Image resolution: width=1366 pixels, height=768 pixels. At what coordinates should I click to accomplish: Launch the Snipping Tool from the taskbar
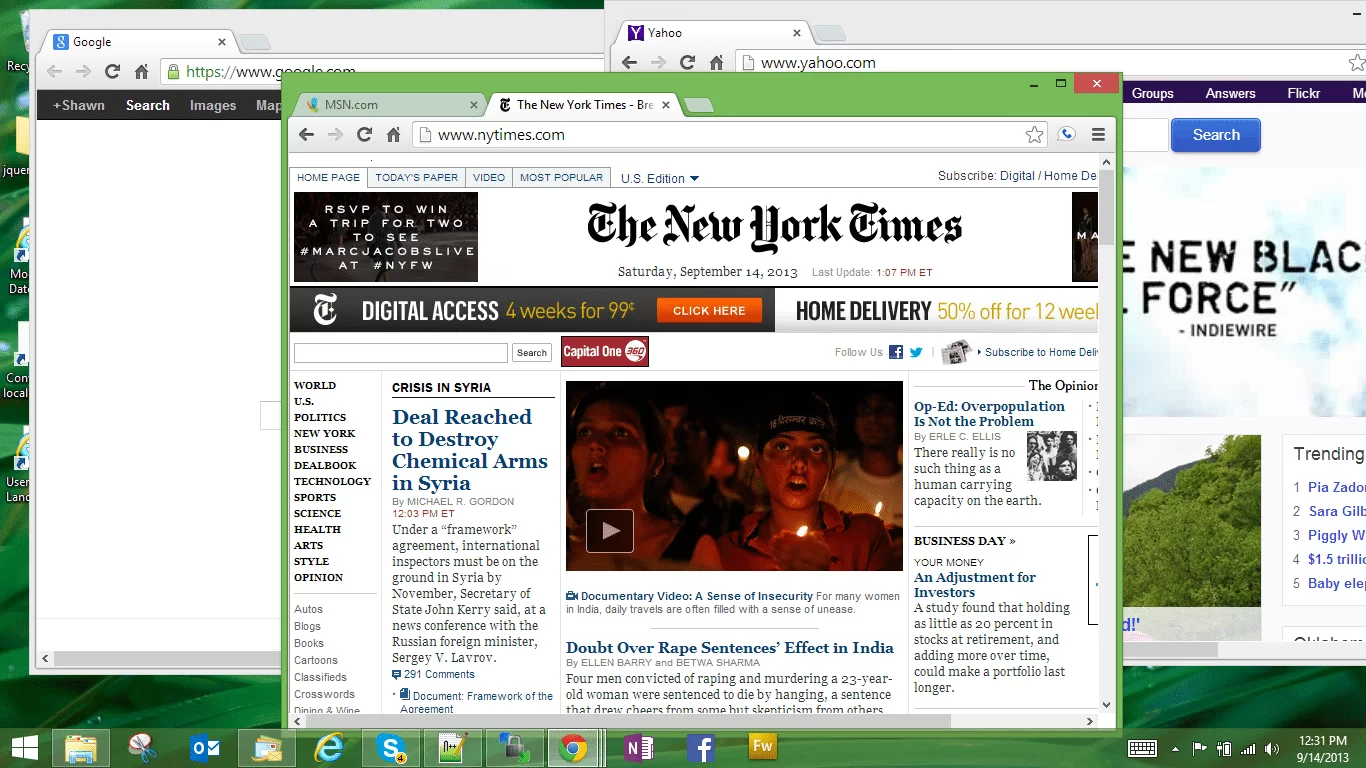[143, 748]
